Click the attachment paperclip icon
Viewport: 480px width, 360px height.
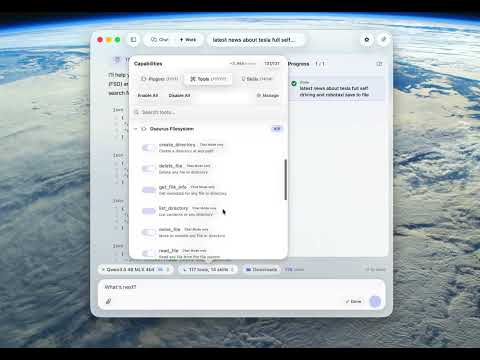108,301
